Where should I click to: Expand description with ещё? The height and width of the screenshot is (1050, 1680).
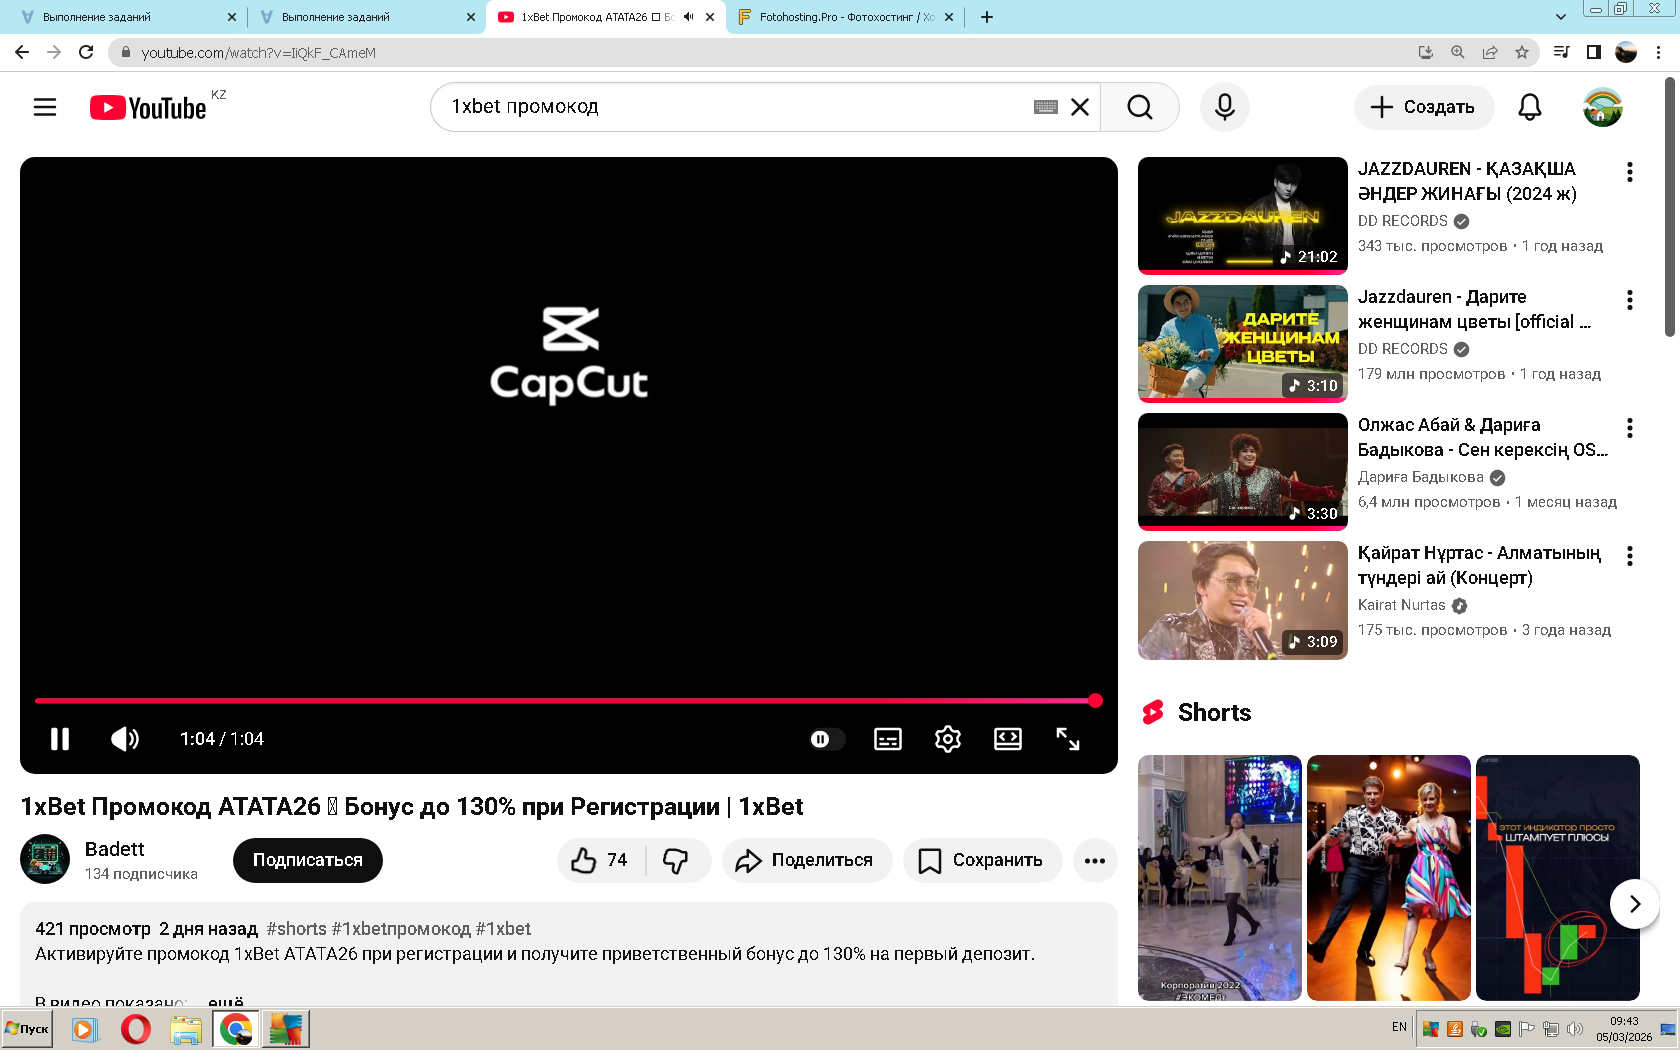[x=226, y=1000]
